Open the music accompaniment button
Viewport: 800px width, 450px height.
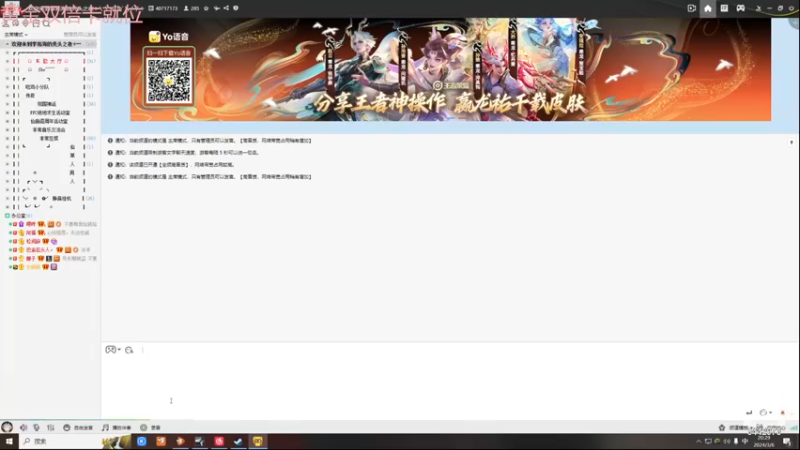(116, 428)
